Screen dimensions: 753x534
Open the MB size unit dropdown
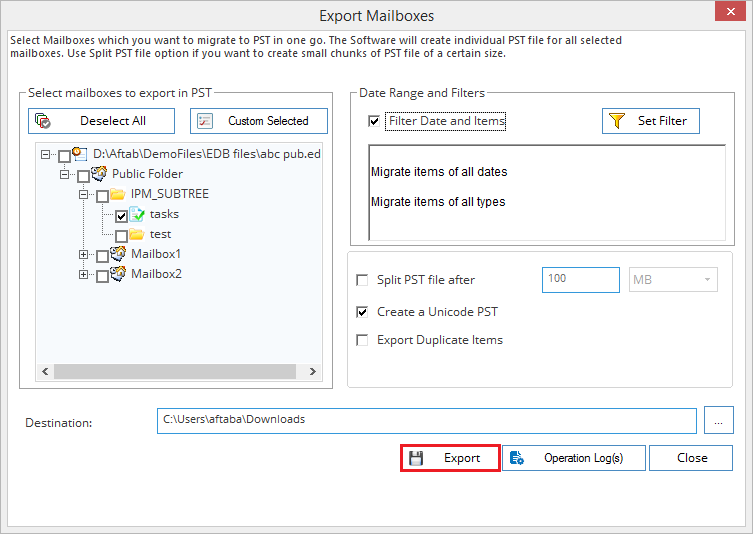pyautogui.click(x=673, y=280)
